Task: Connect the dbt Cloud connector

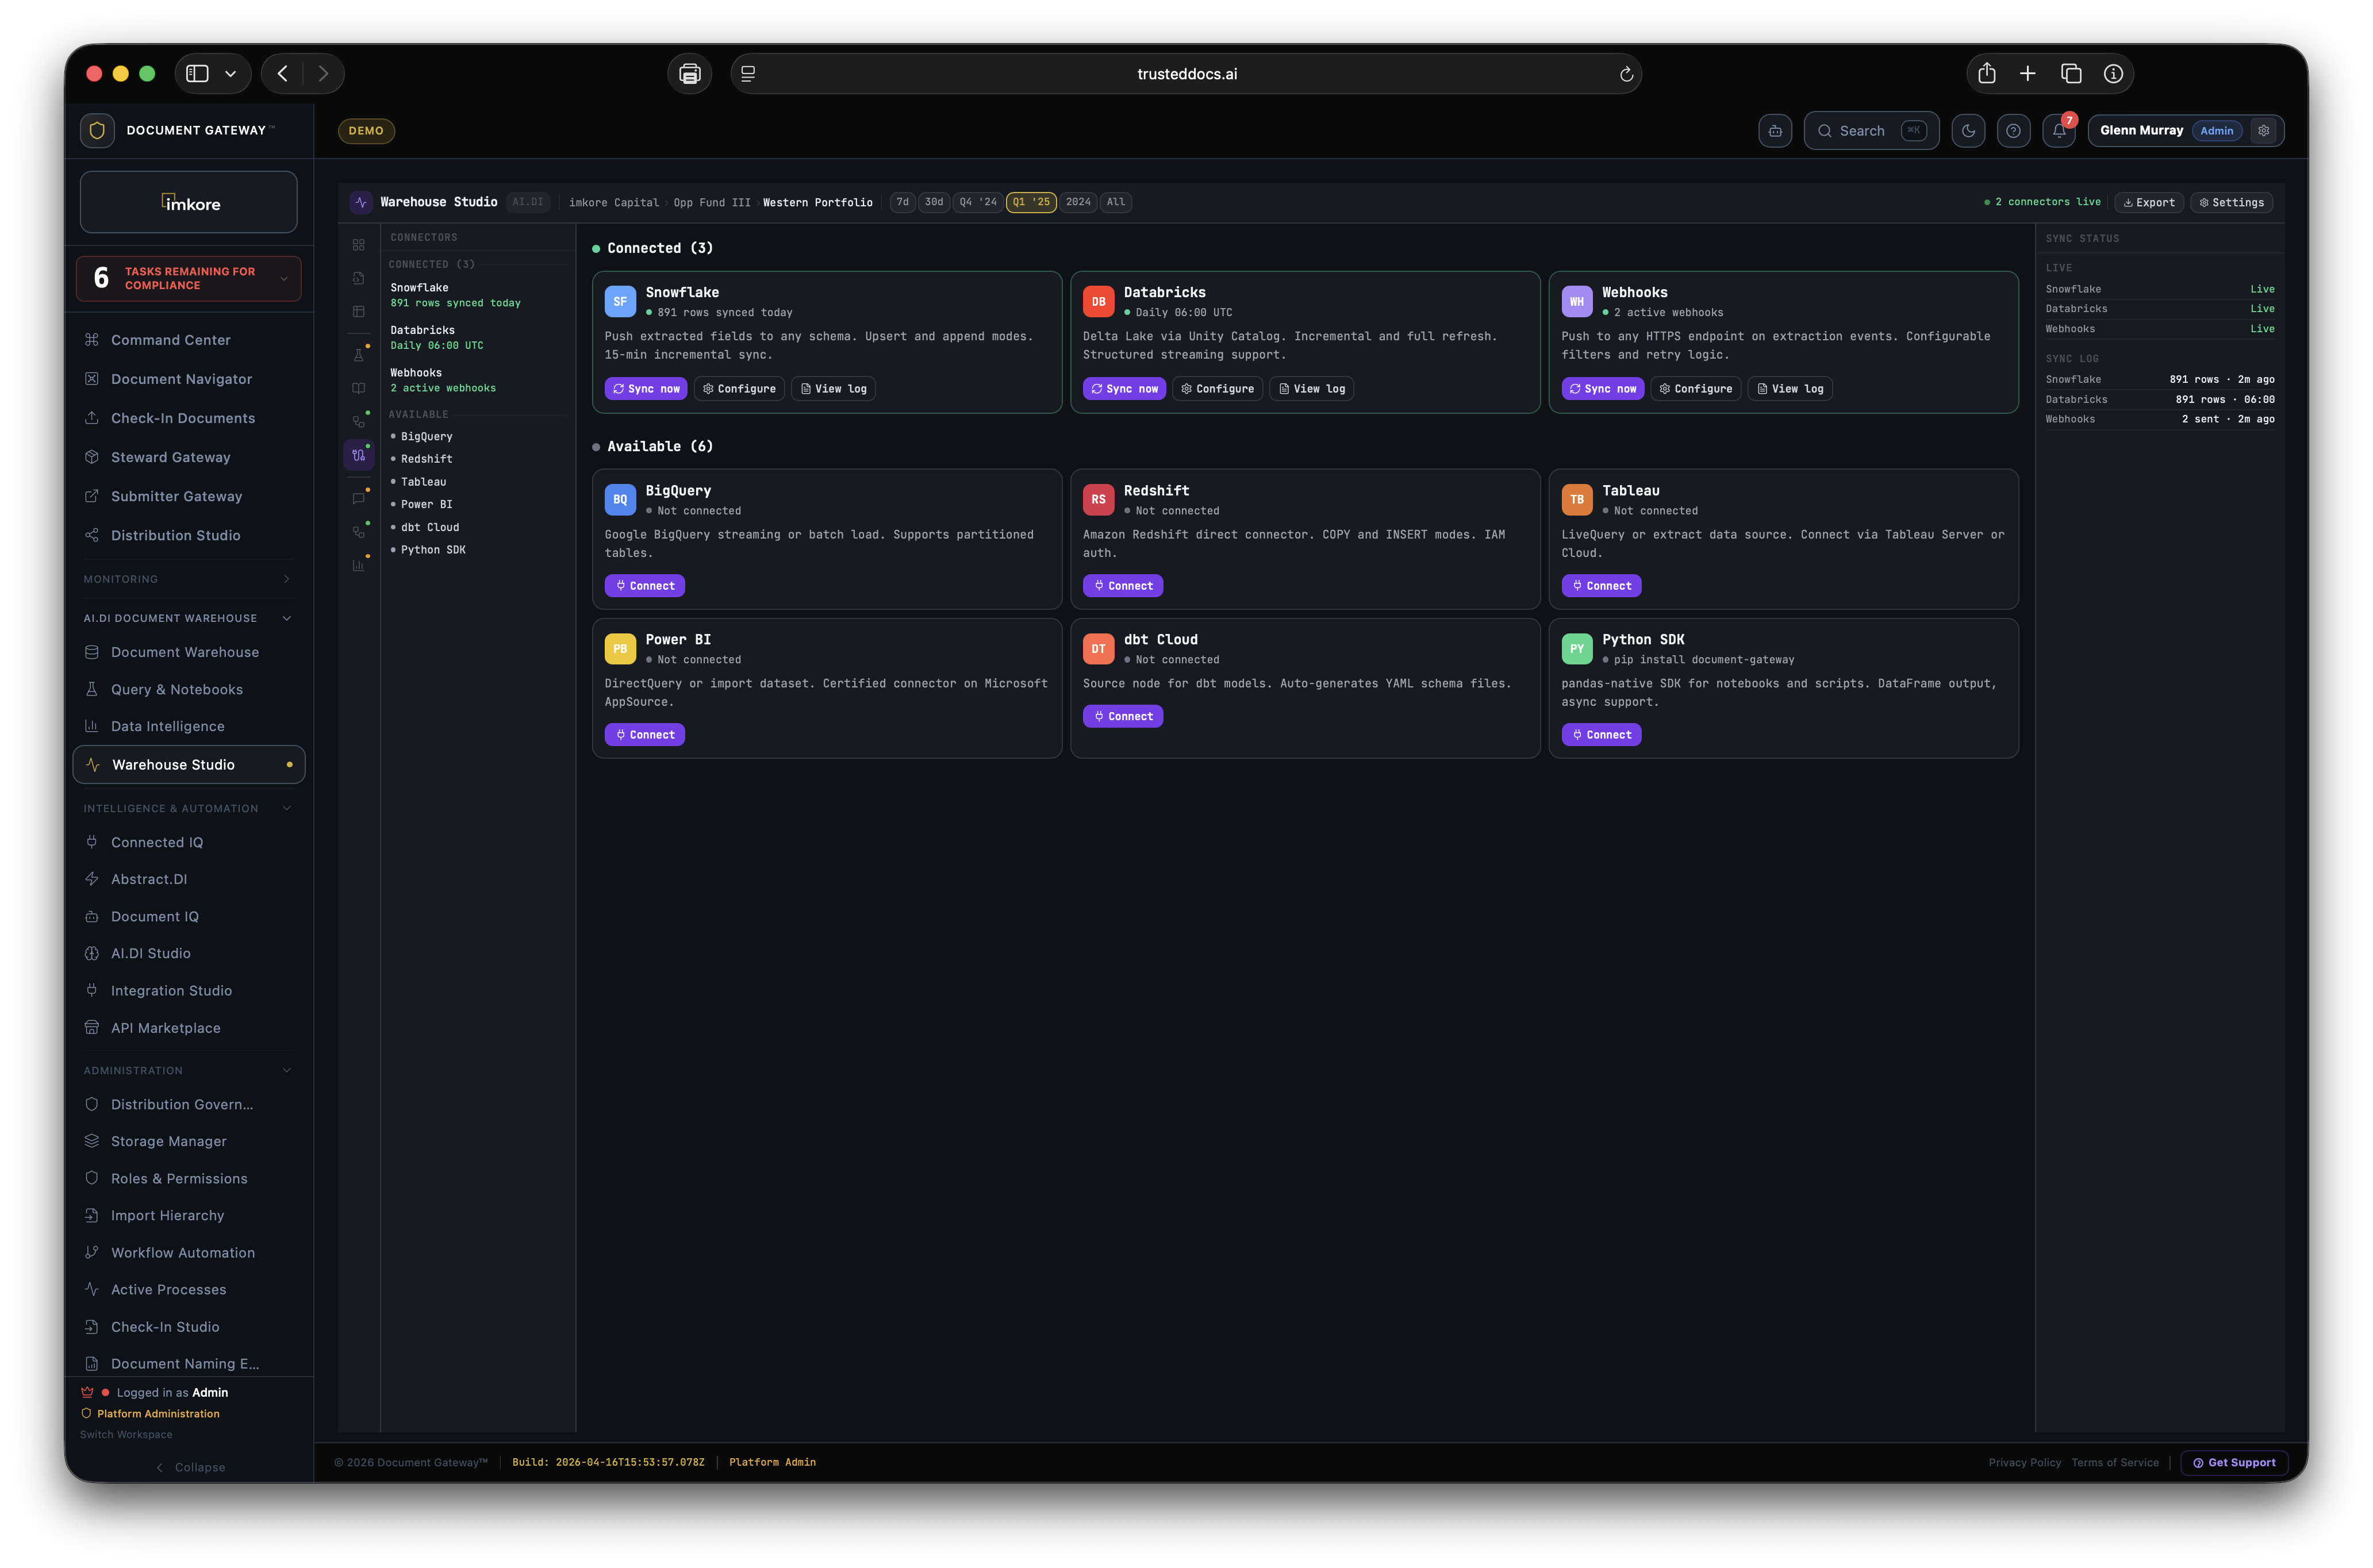Action: (1123, 716)
